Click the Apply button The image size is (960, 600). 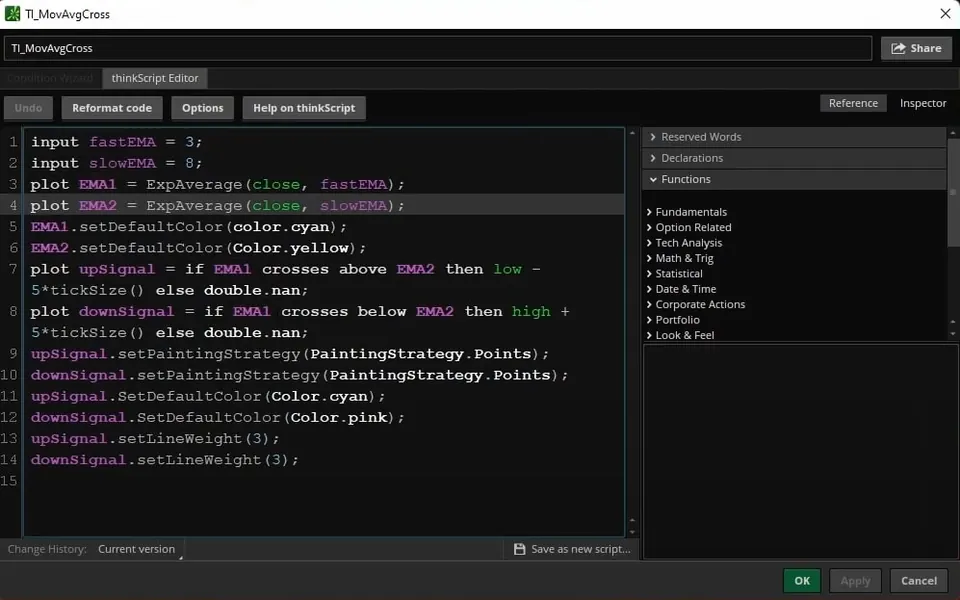click(855, 580)
